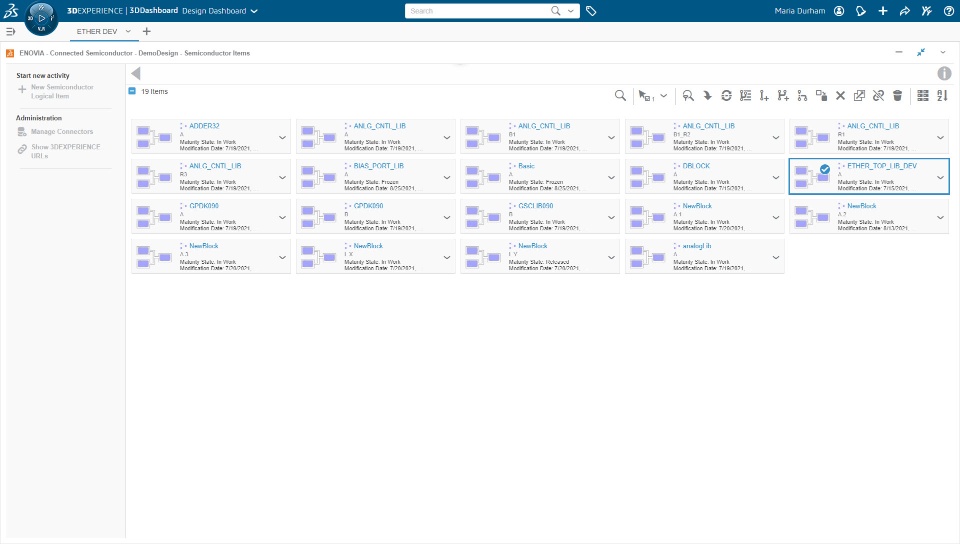Collapse the side panel with the left triangle
Viewport: 960px width, 544px height.
tap(136, 73)
